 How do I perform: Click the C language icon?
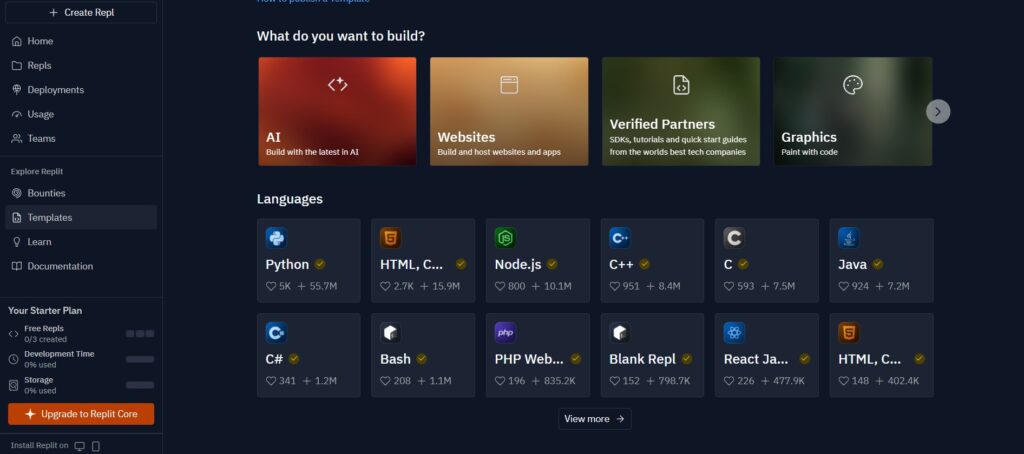734,238
